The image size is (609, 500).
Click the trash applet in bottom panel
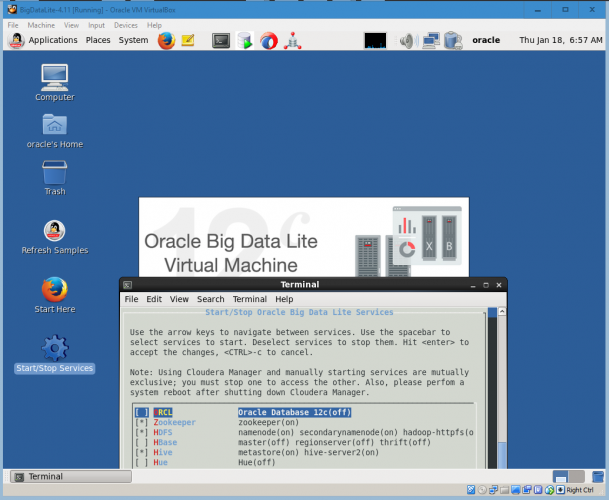598,476
